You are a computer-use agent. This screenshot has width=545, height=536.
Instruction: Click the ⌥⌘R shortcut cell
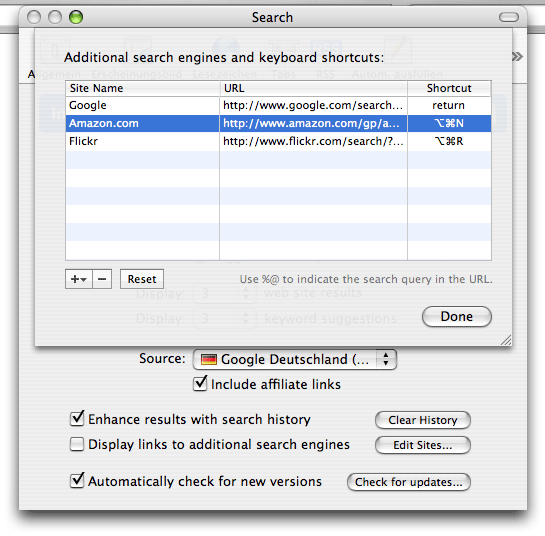pyautogui.click(x=449, y=141)
